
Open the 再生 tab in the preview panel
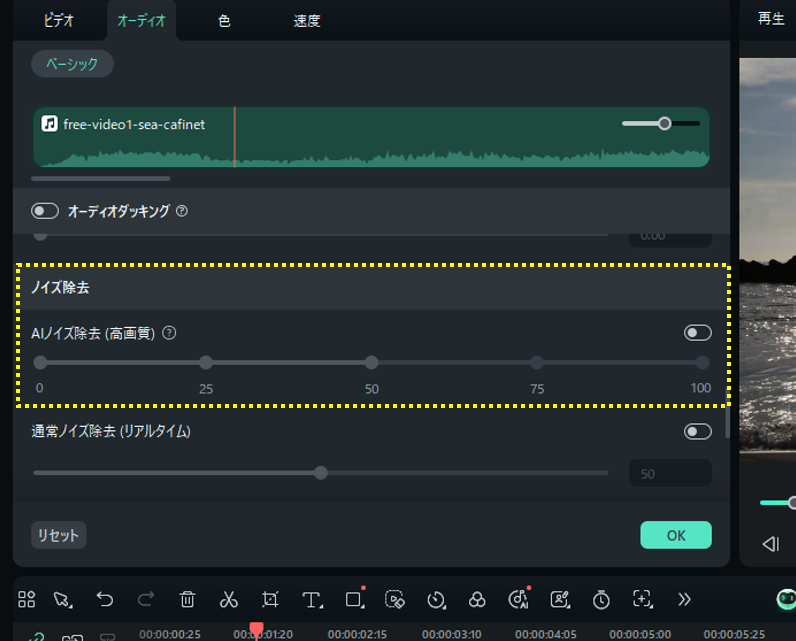point(771,19)
